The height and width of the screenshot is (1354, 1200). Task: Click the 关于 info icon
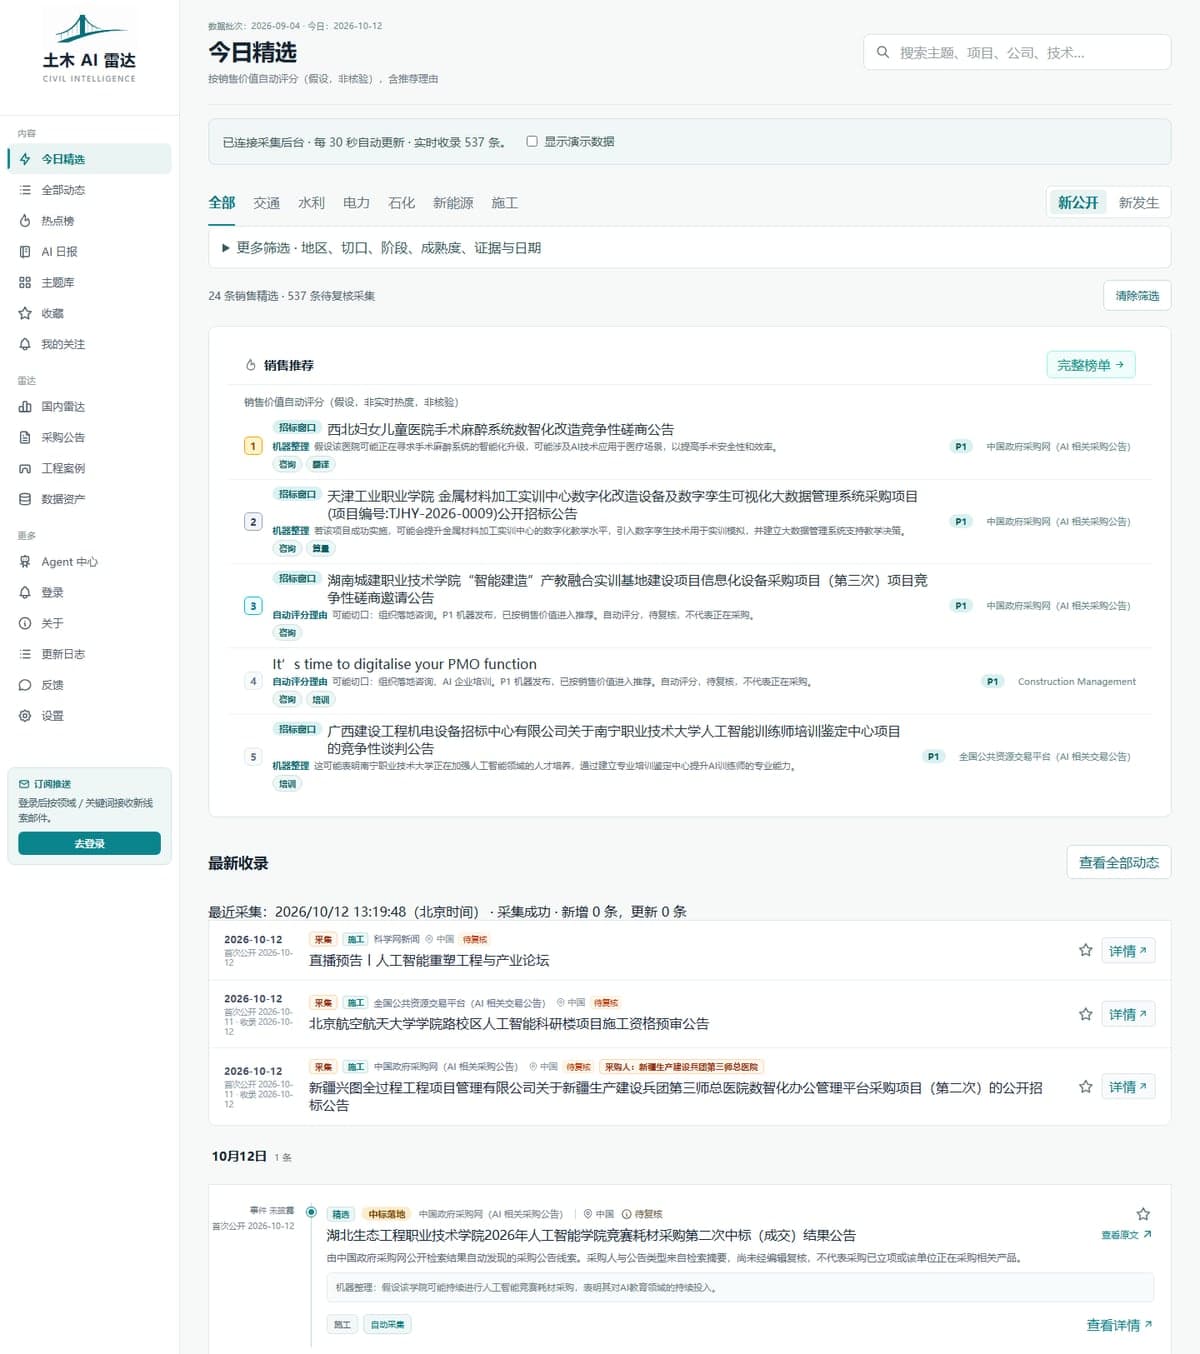25,623
